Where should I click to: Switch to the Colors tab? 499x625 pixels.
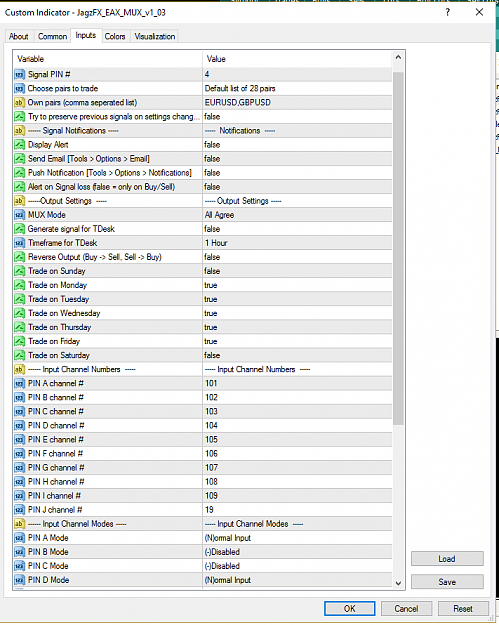[115, 36]
